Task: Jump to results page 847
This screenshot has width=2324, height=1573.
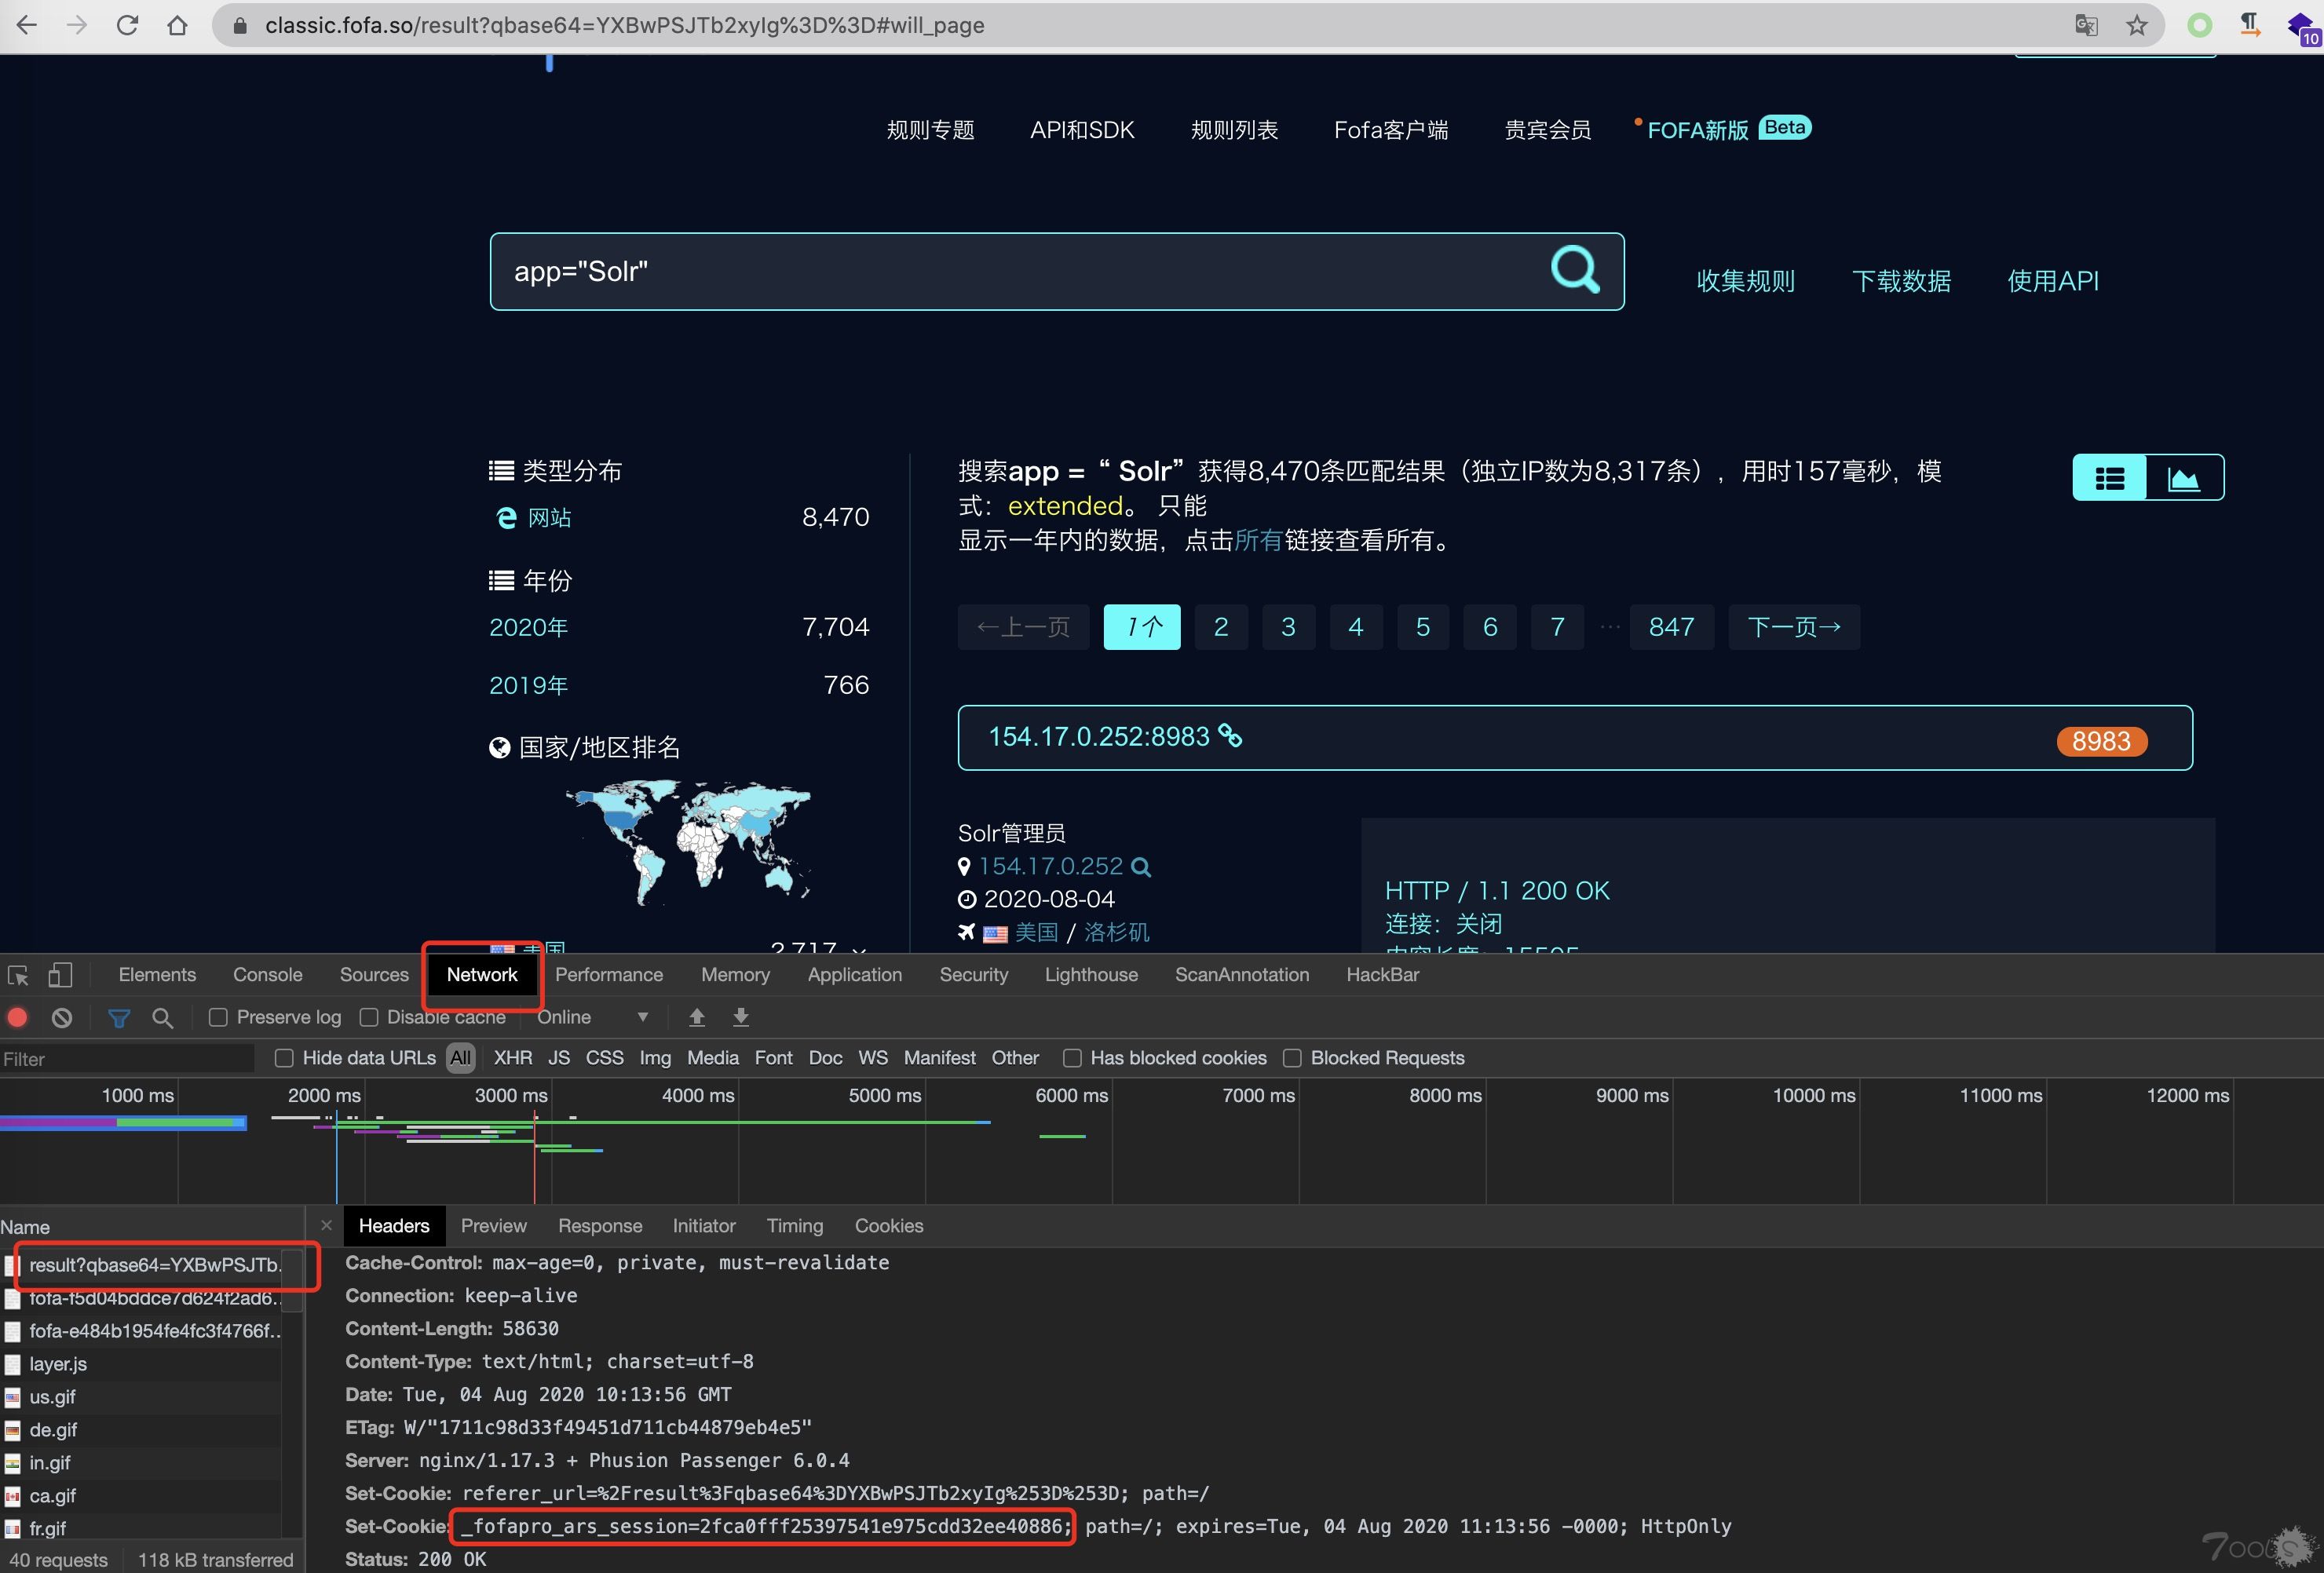Action: (x=1671, y=627)
